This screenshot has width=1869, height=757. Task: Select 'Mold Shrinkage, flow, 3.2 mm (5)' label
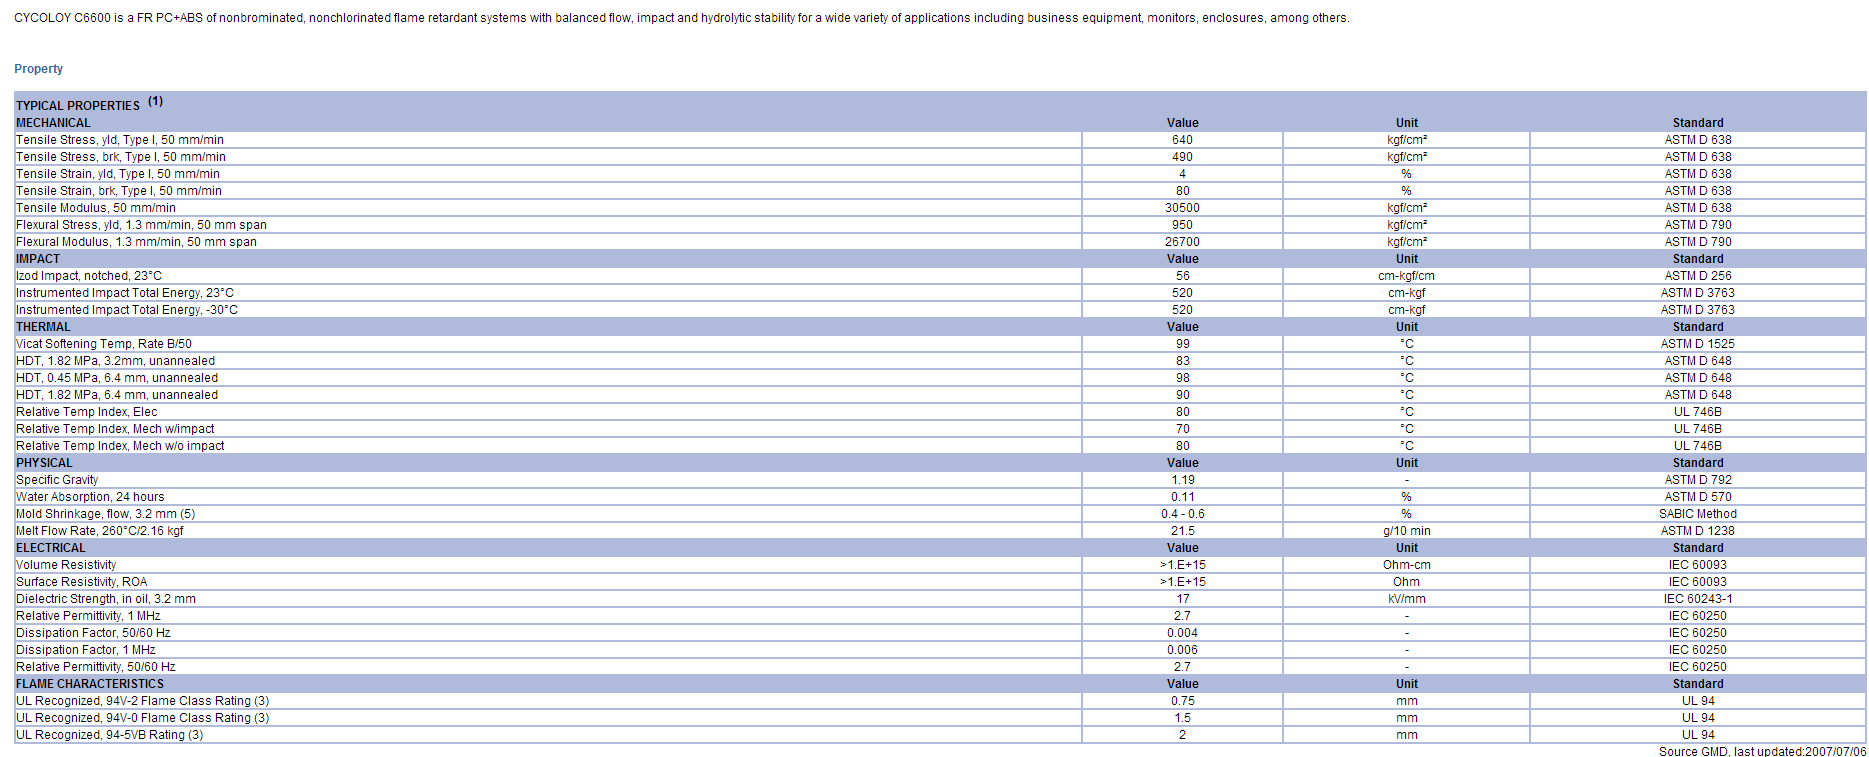click(x=105, y=514)
